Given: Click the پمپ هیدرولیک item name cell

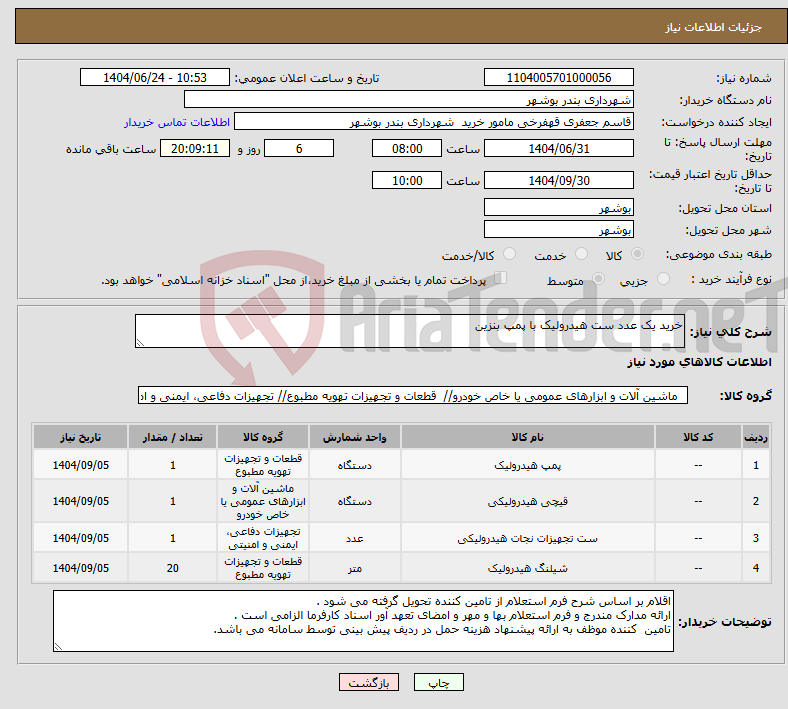Looking at the screenshot, I should pyautogui.click(x=528, y=465).
